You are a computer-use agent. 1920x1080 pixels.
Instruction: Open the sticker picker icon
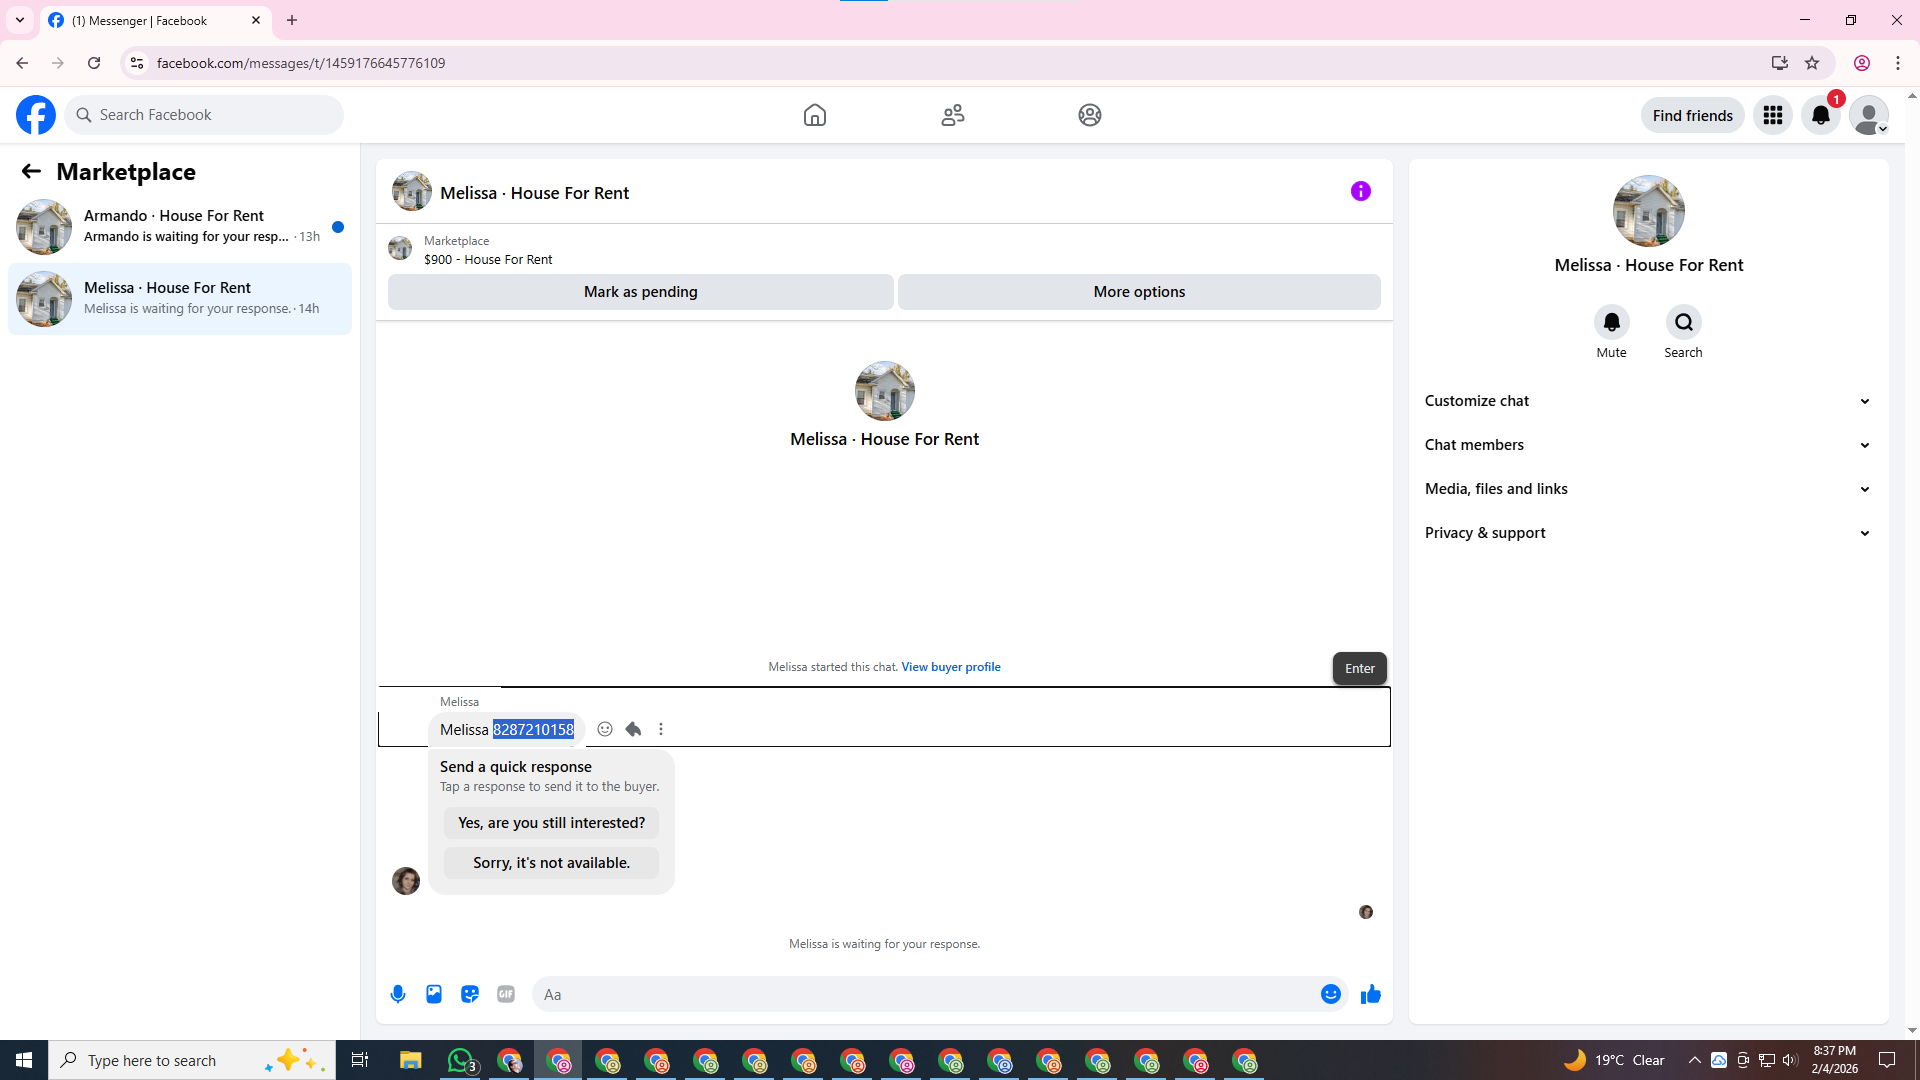tap(470, 994)
